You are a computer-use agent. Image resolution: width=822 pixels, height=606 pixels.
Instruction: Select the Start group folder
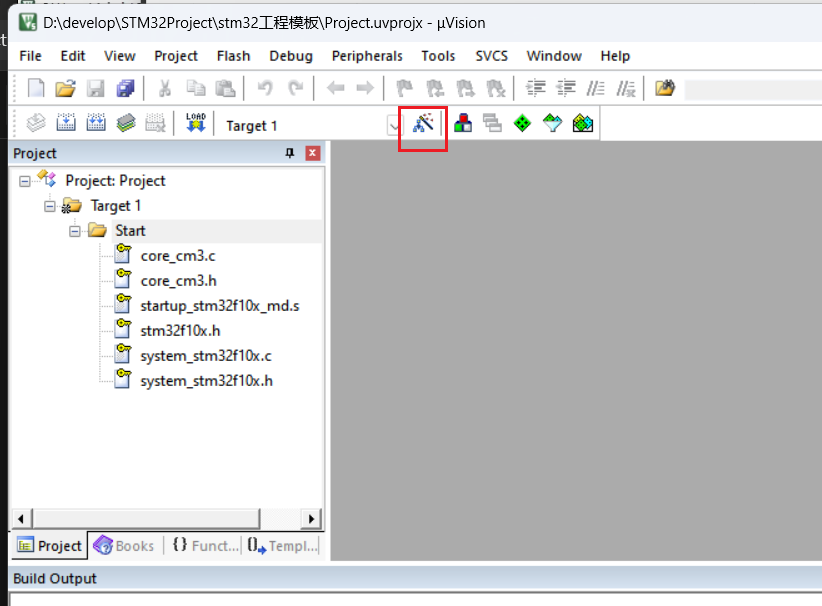point(130,231)
